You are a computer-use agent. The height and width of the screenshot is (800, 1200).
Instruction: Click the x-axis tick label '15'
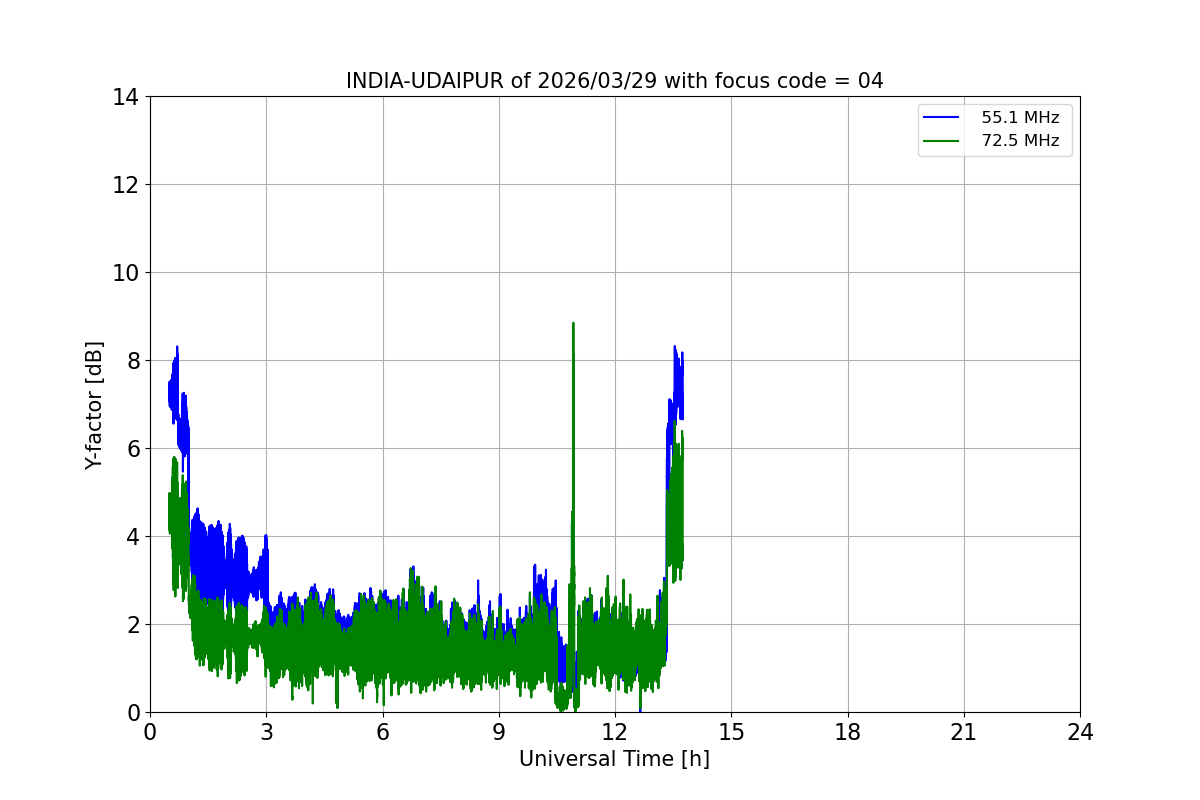tap(731, 732)
